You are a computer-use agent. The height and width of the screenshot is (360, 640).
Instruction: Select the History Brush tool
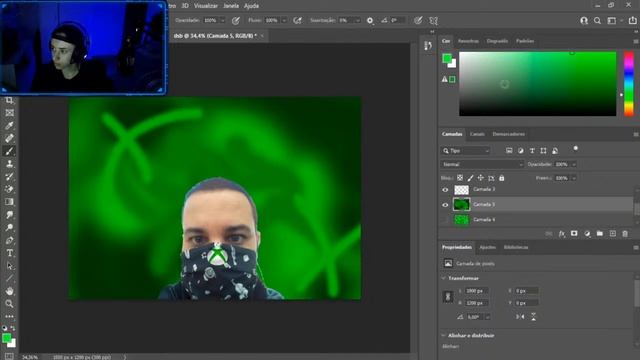(x=9, y=176)
